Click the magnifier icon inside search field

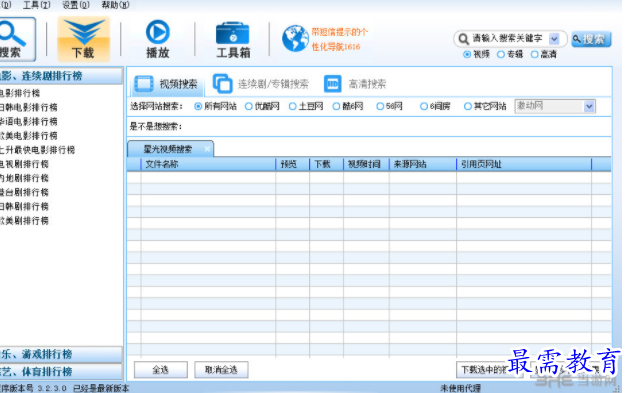463,39
